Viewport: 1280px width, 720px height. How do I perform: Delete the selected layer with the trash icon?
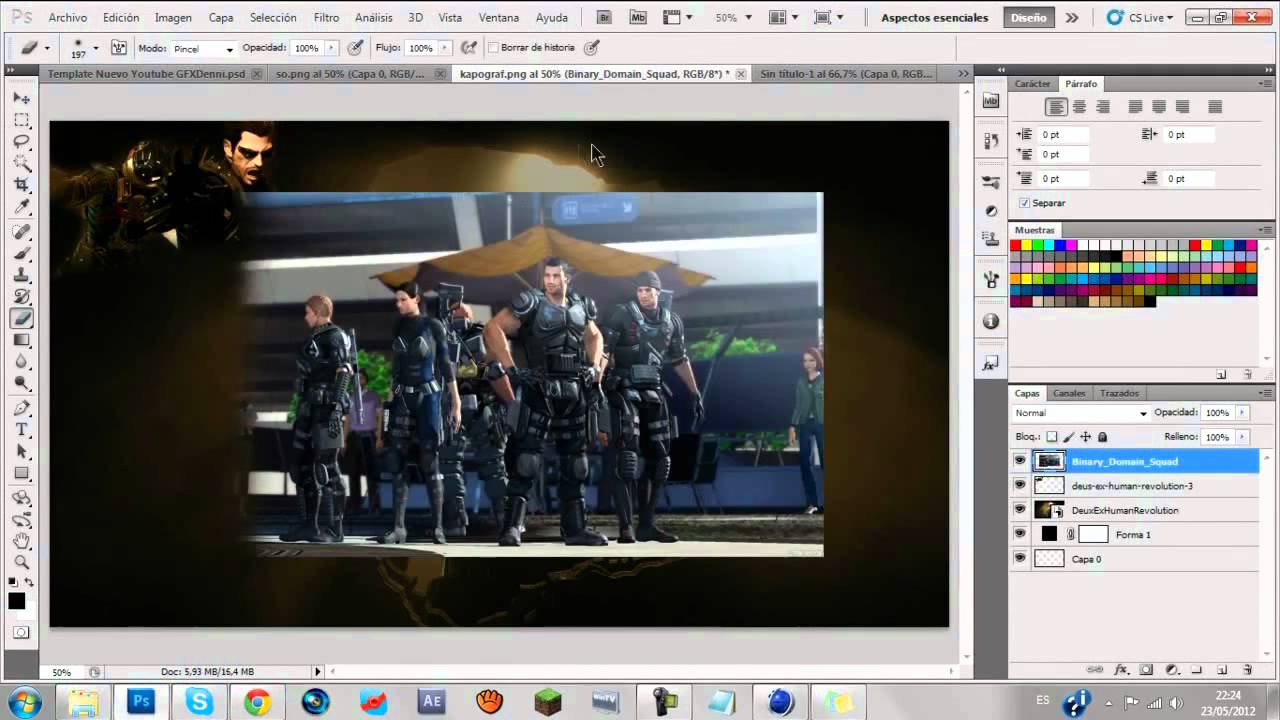1247,670
